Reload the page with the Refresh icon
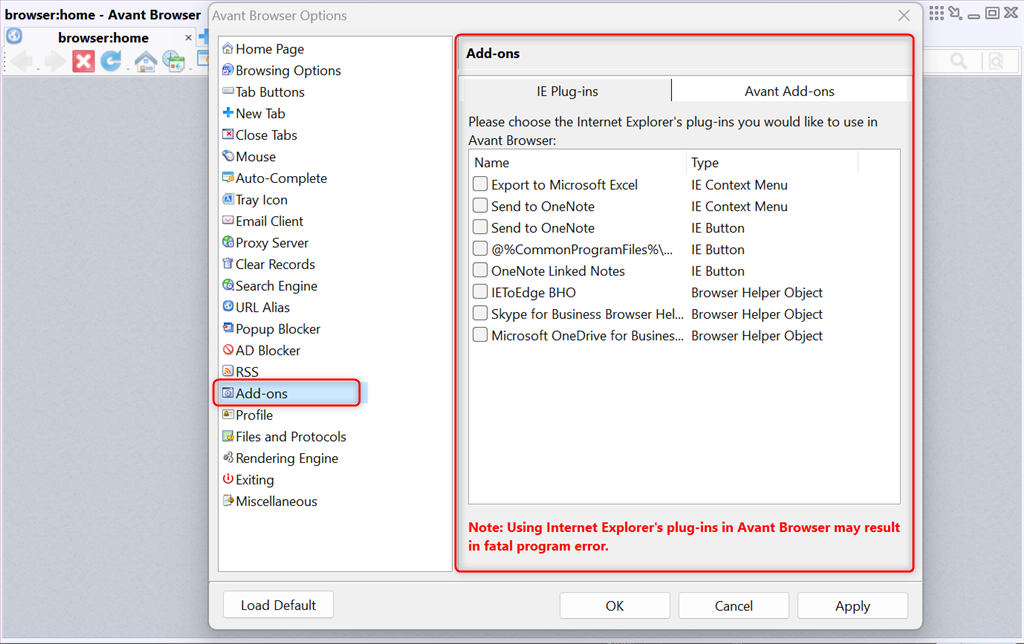The height and width of the screenshot is (644, 1024). pyautogui.click(x=110, y=61)
